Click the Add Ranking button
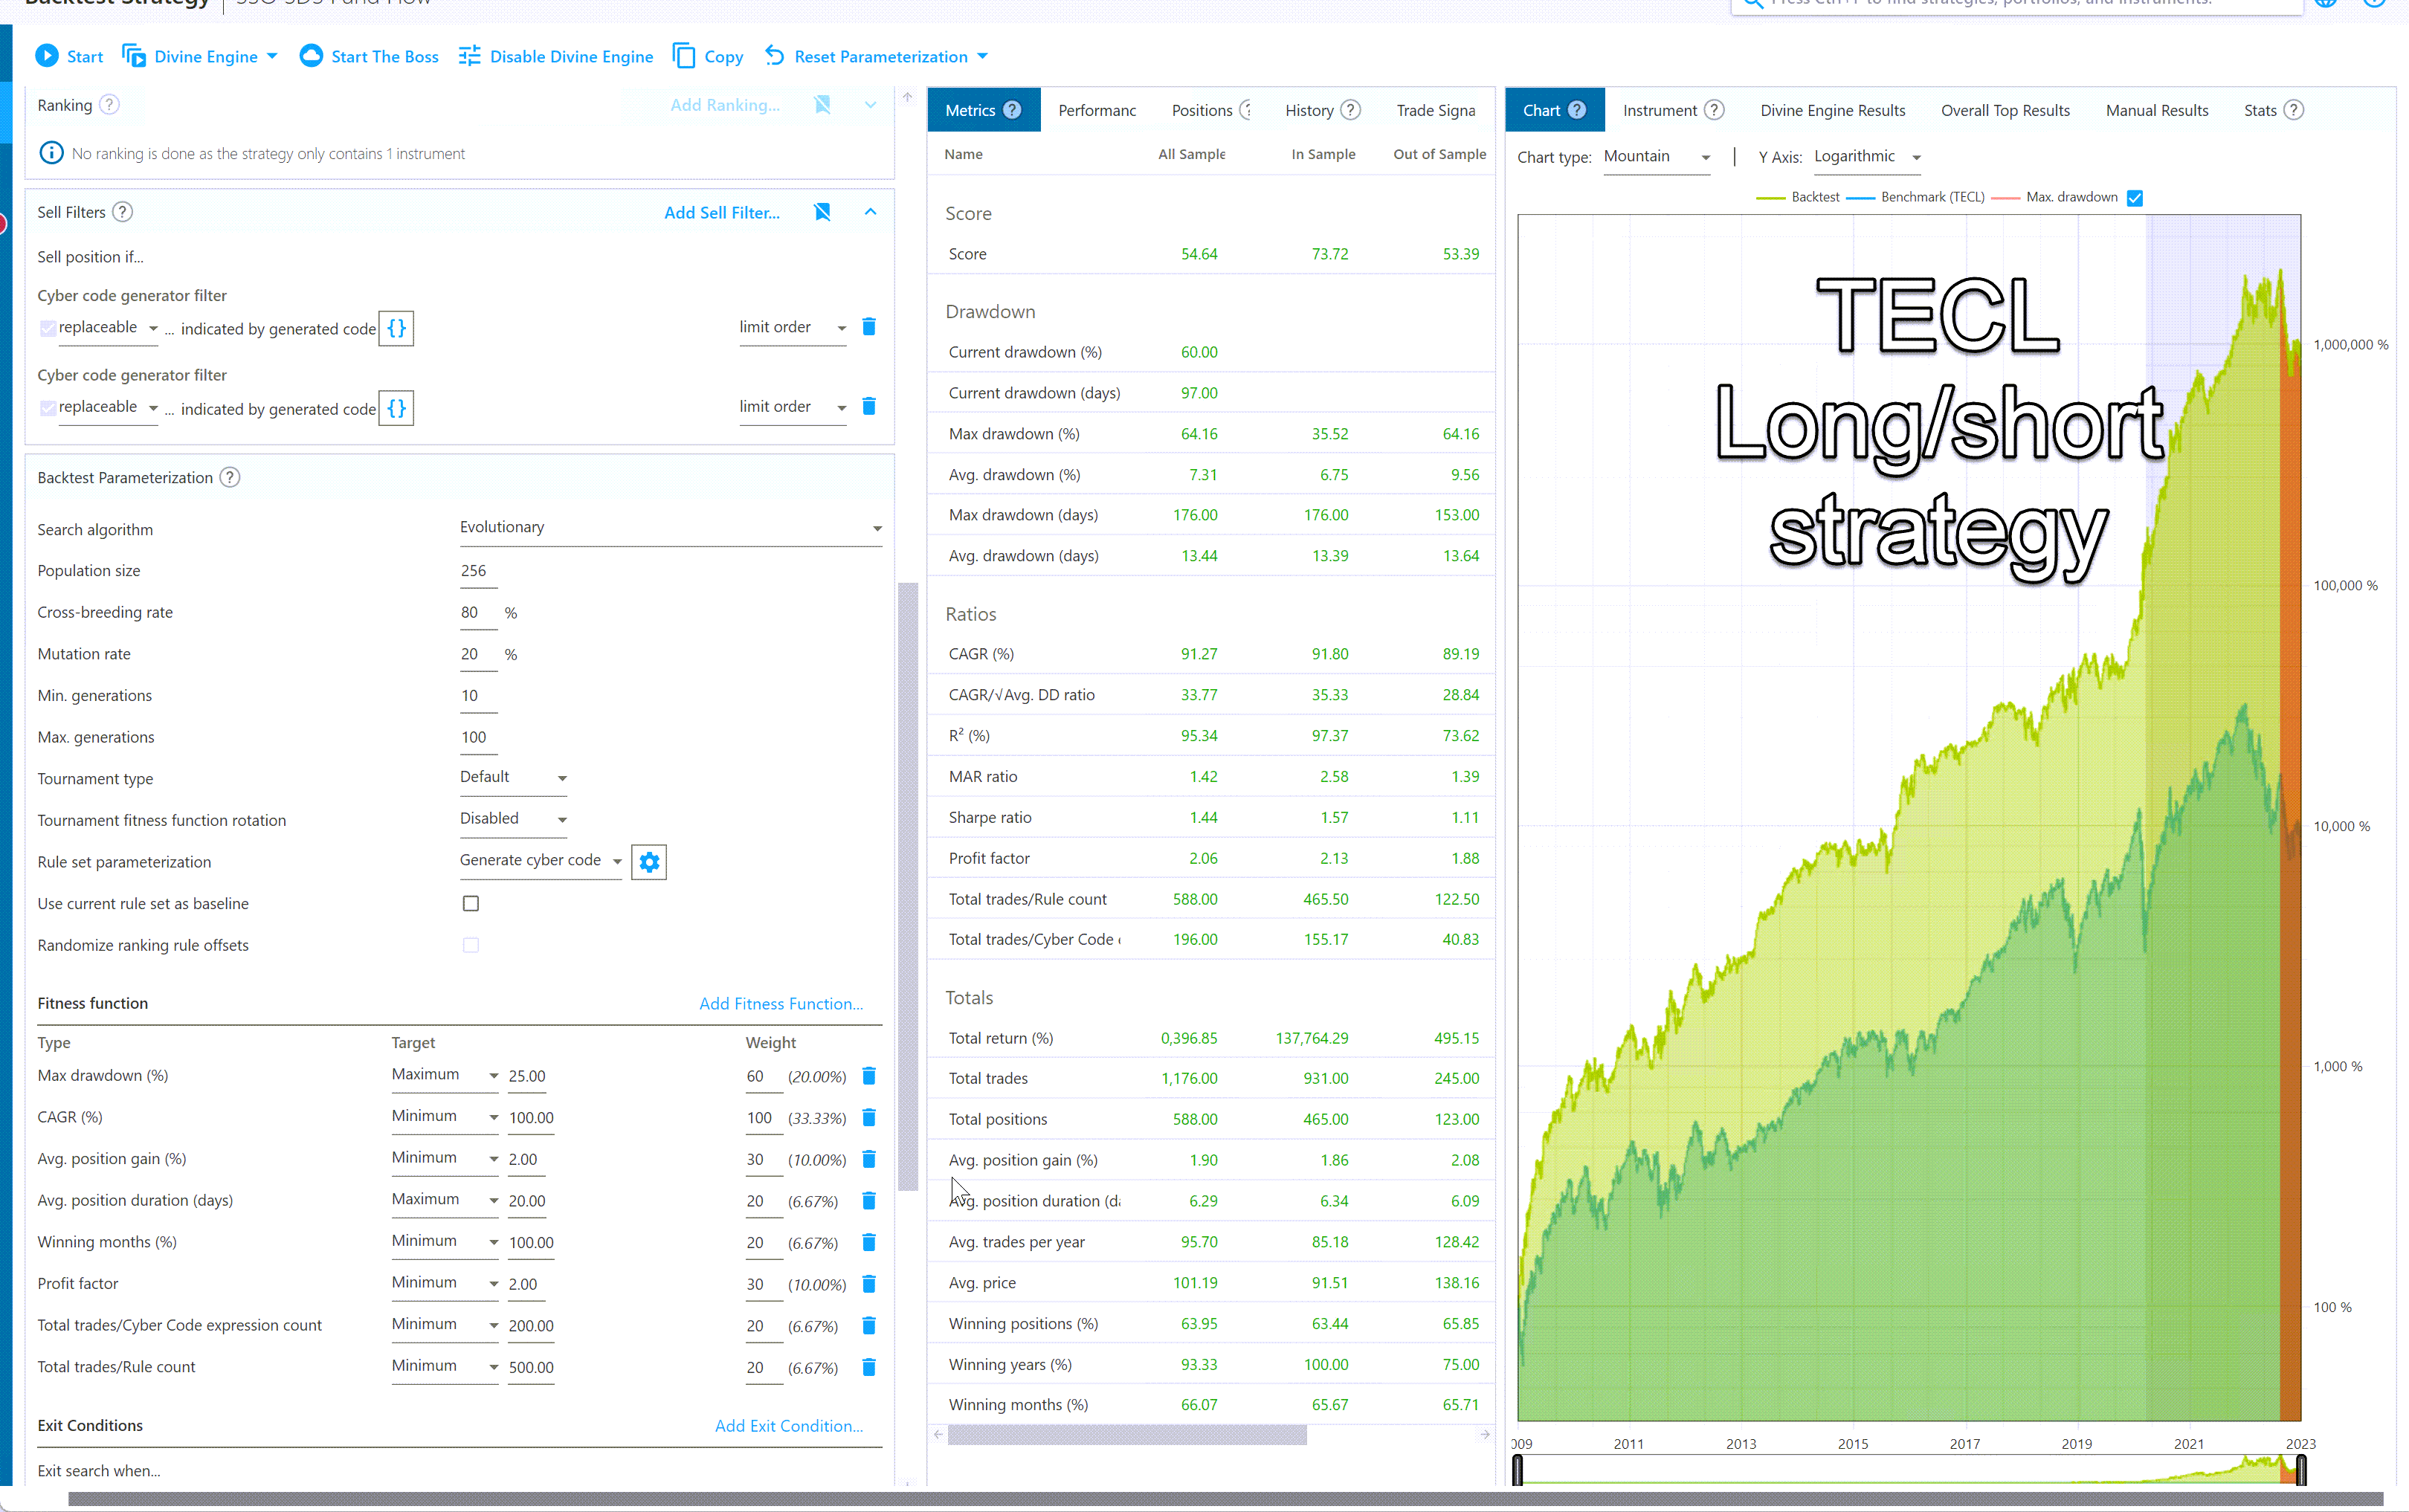The width and height of the screenshot is (2409, 1512). (x=725, y=105)
